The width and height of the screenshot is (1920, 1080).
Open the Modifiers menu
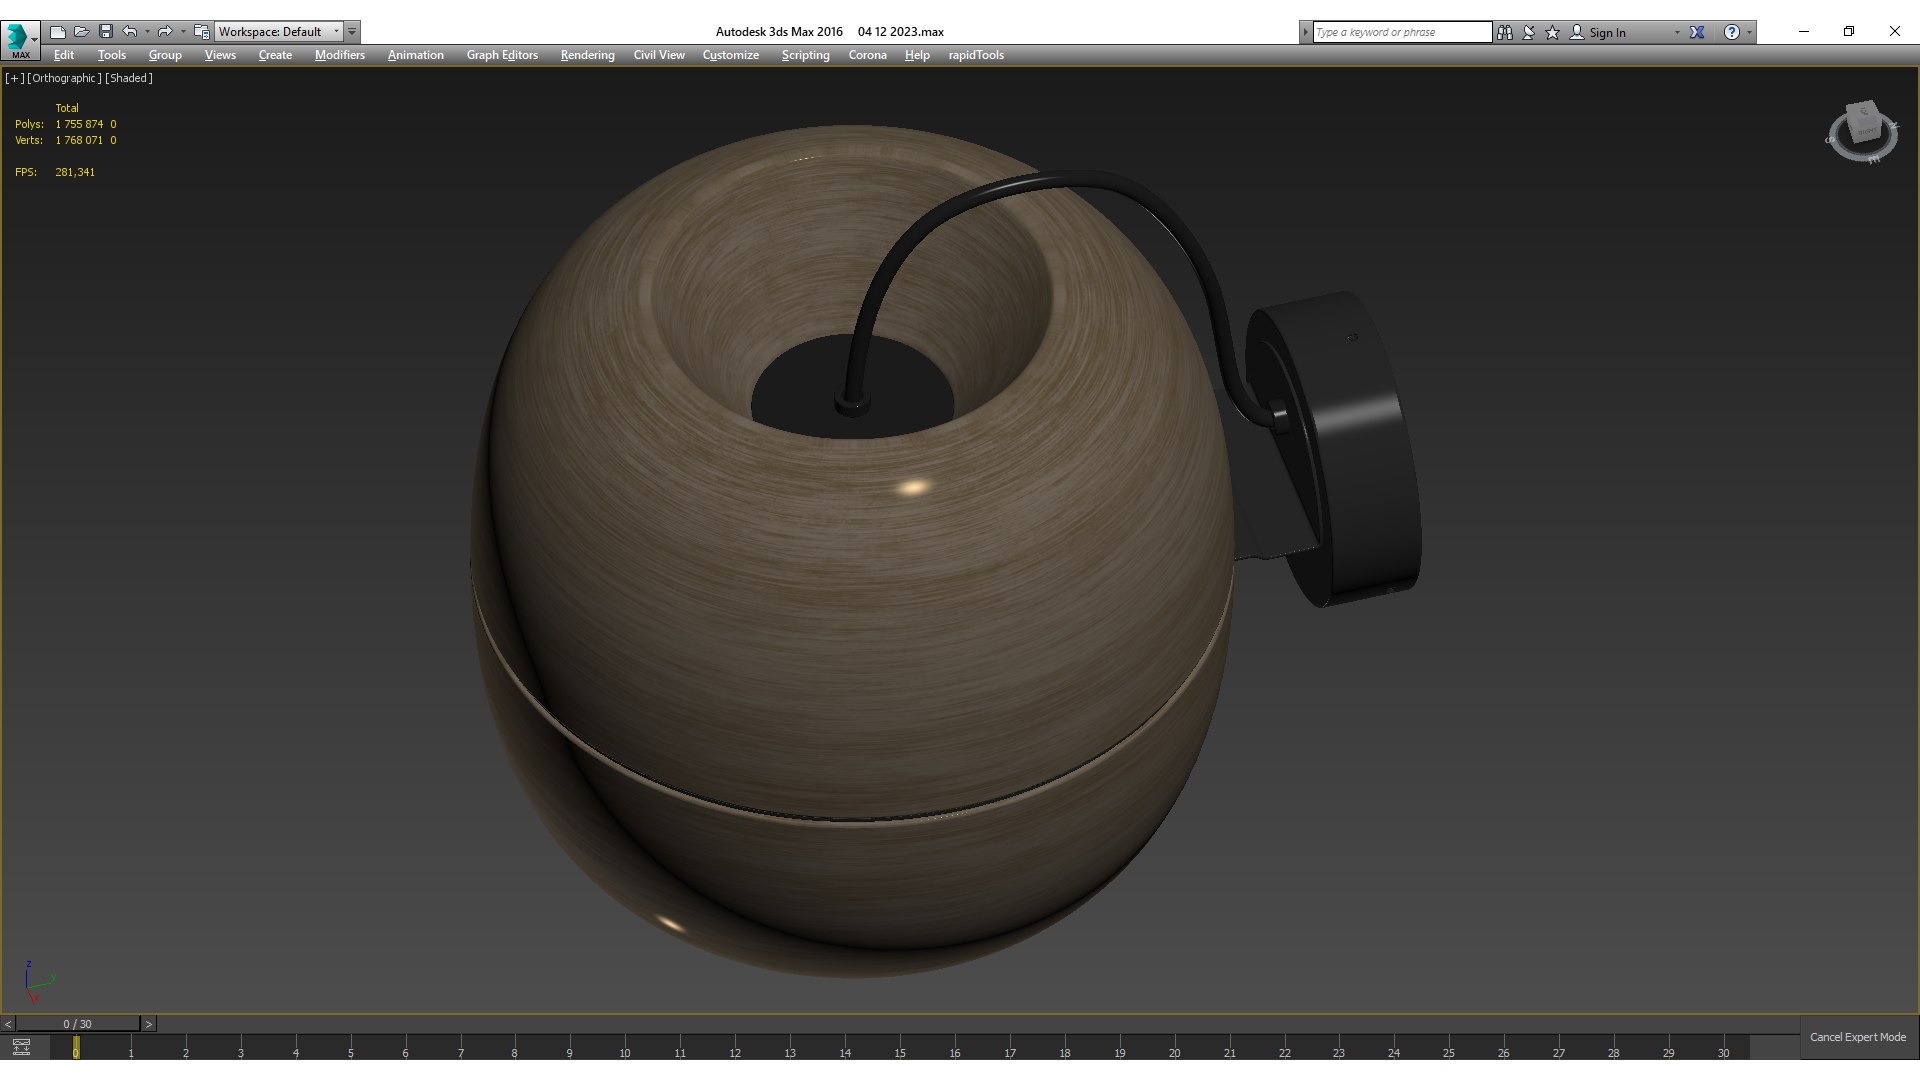point(339,55)
